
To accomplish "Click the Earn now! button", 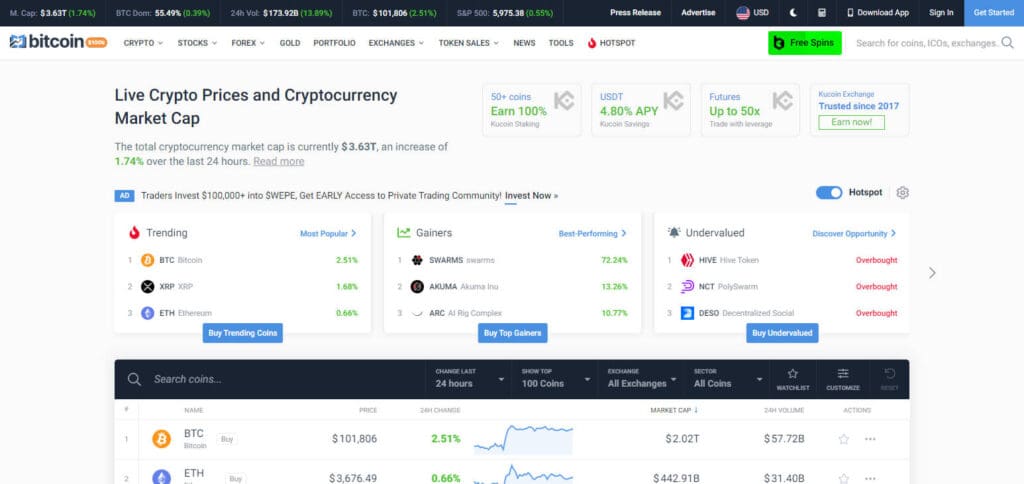I will click(851, 122).
